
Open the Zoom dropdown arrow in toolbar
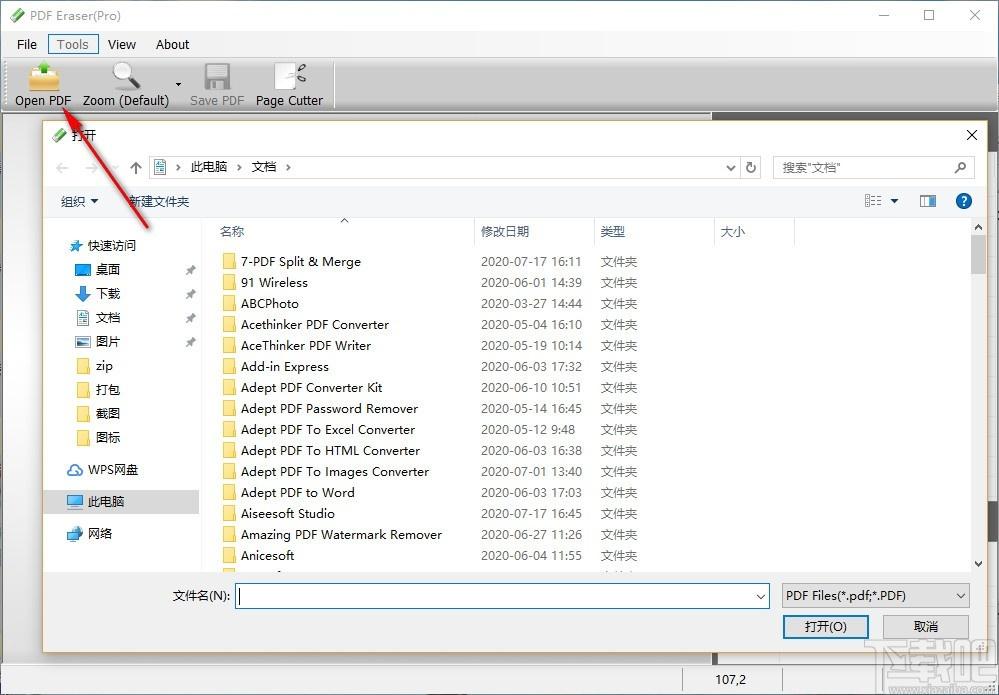click(x=178, y=84)
